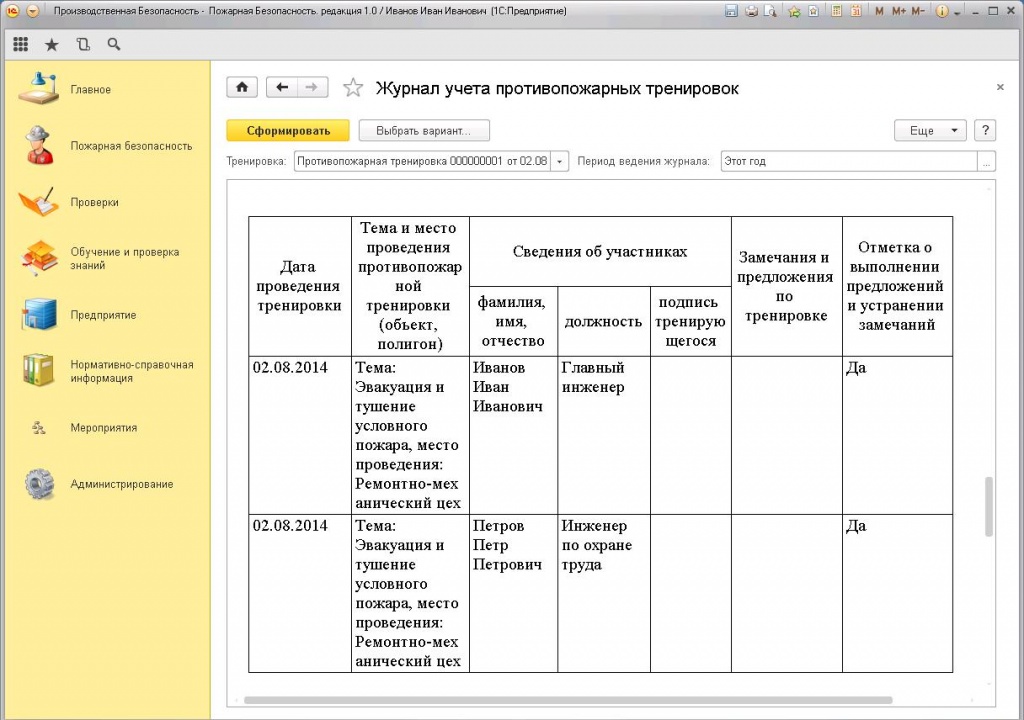
Task: Open the Главное section
Action: tap(108, 90)
